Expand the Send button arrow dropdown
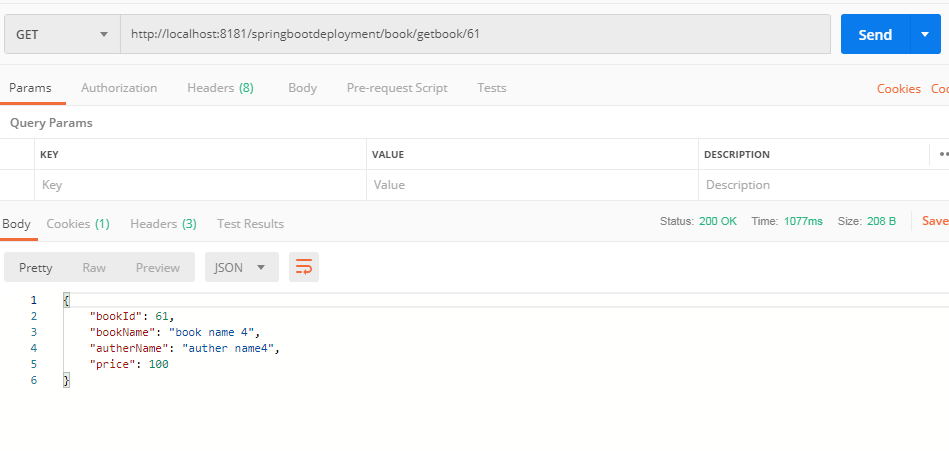Screen dimensions: 949x451 (924, 35)
